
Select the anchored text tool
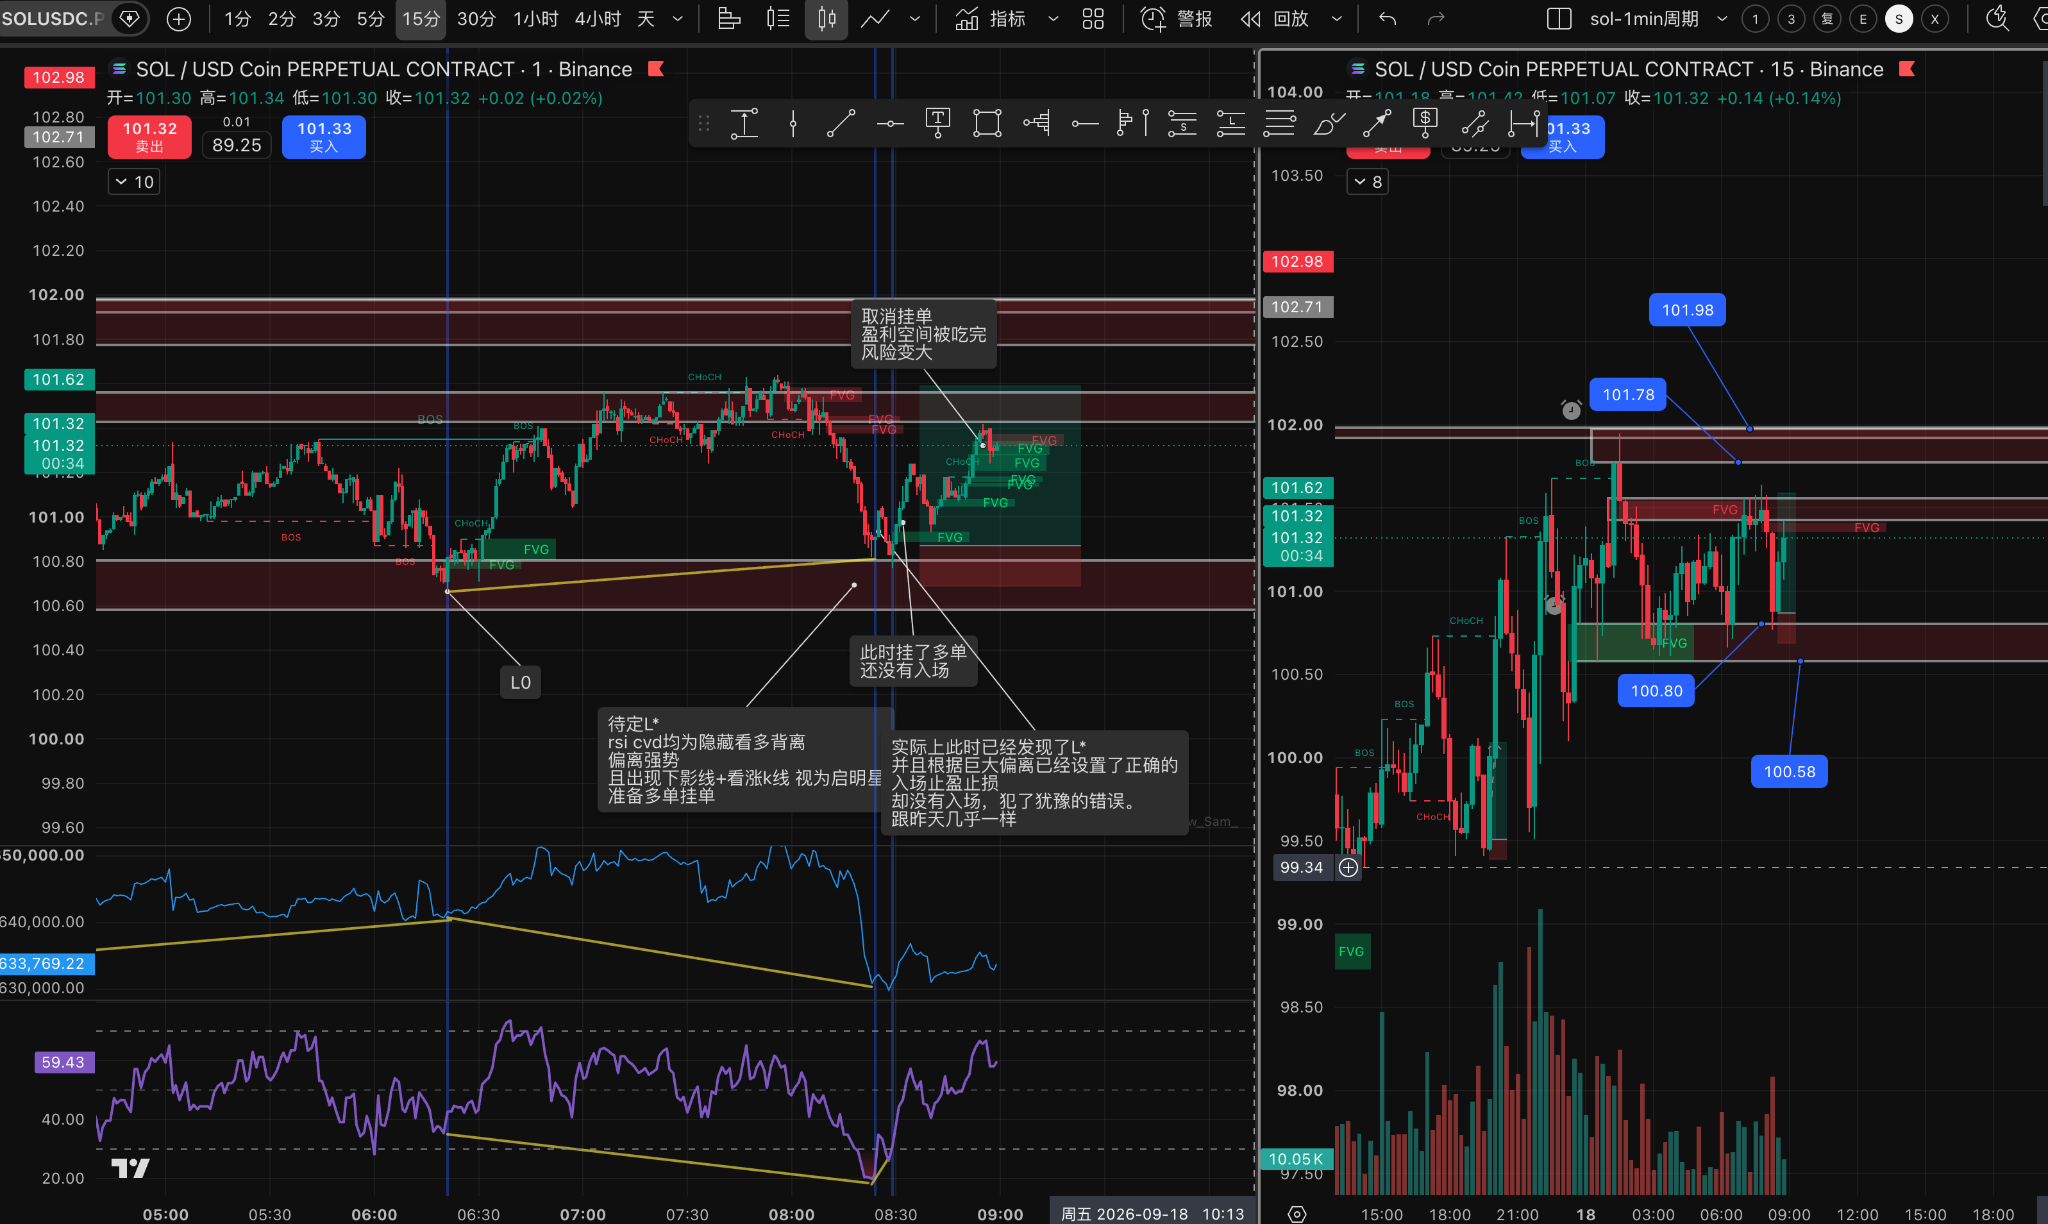[x=938, y=124]
